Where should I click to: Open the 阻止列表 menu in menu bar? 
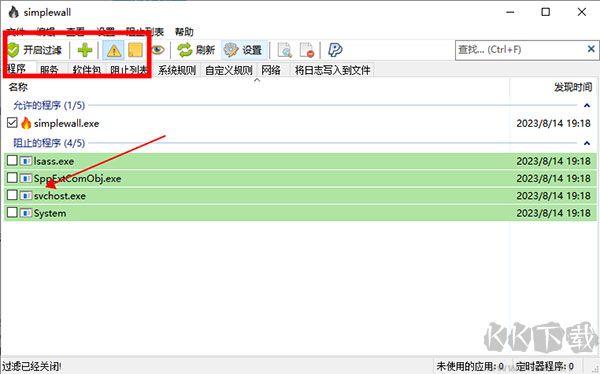click(145, 32)
